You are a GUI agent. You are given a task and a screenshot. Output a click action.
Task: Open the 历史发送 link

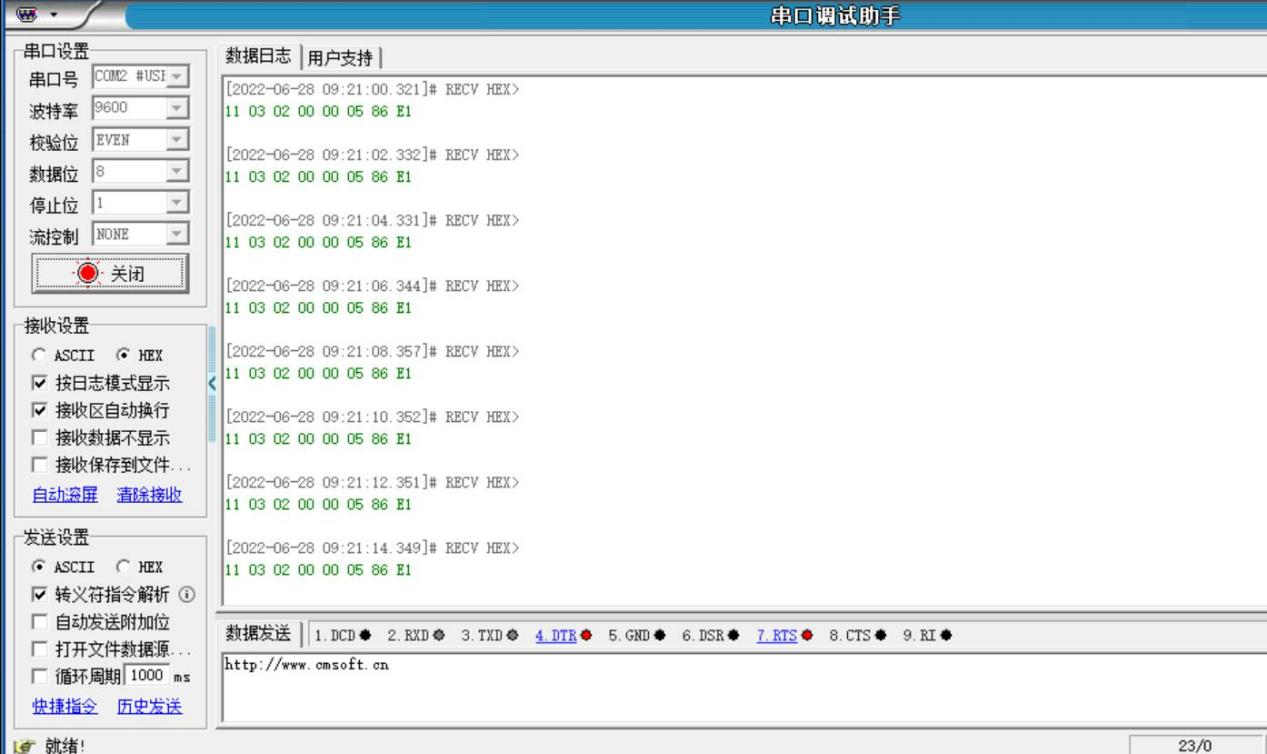149,707
